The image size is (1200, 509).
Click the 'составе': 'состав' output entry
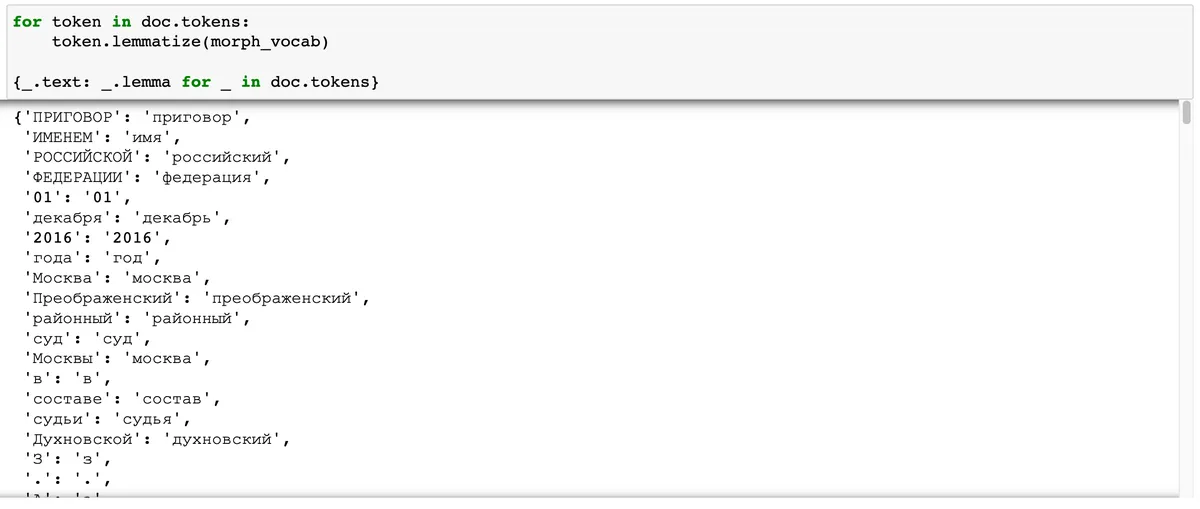coord(122,398)
